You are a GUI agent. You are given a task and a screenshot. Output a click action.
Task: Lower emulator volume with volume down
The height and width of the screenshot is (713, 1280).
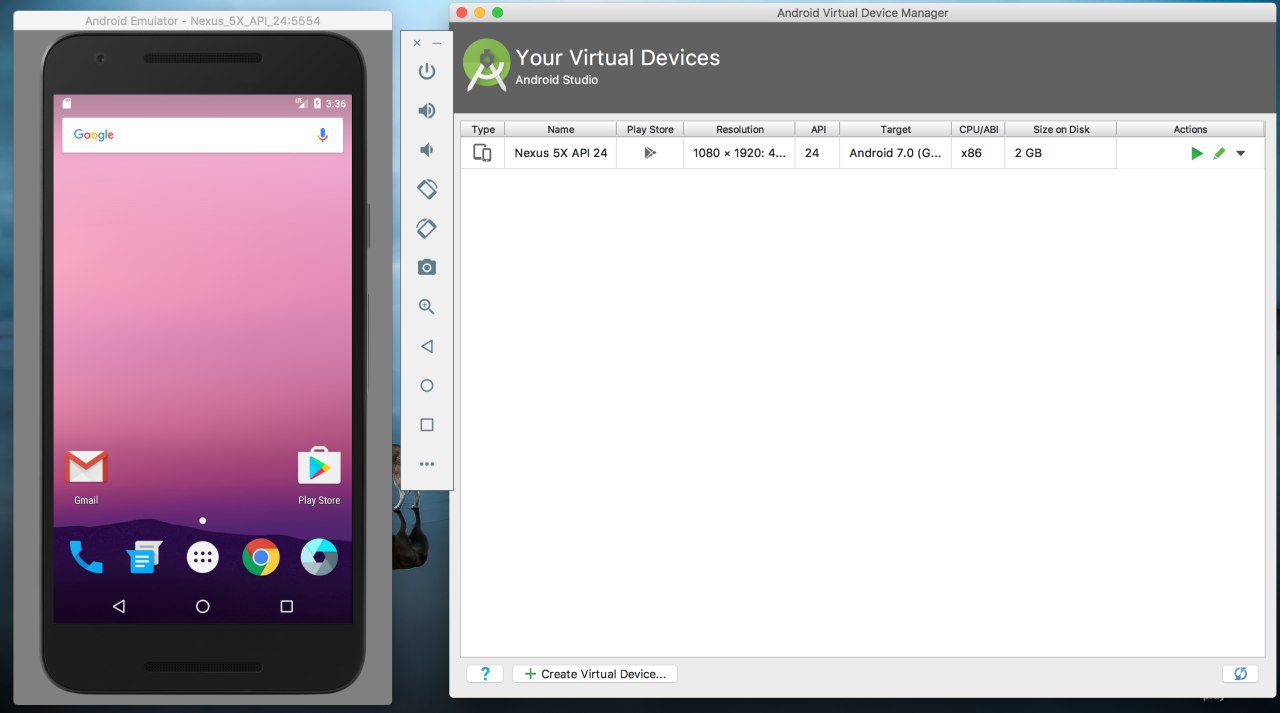click(427, 150)
